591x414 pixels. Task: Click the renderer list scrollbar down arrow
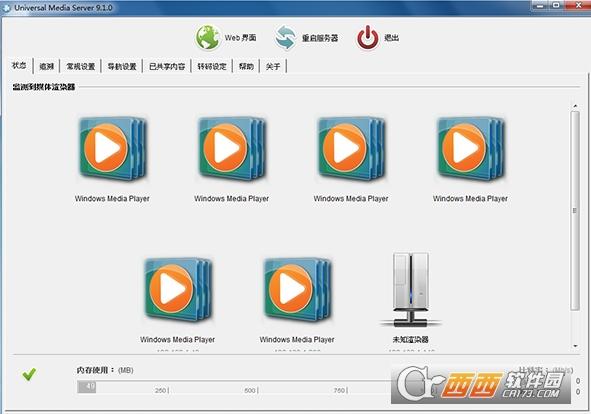click(575, 346)
